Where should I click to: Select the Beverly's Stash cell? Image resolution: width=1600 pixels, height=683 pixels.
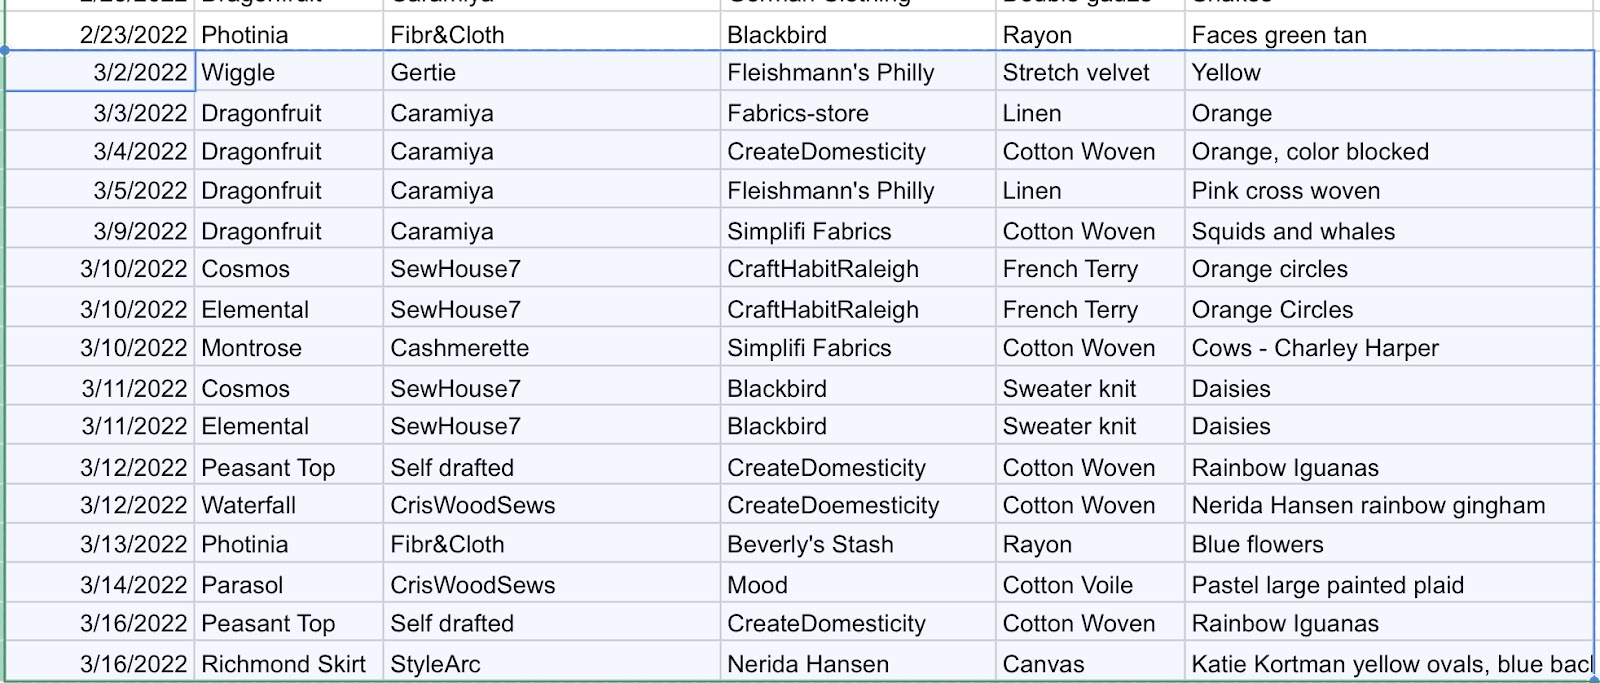pos(858,544)
